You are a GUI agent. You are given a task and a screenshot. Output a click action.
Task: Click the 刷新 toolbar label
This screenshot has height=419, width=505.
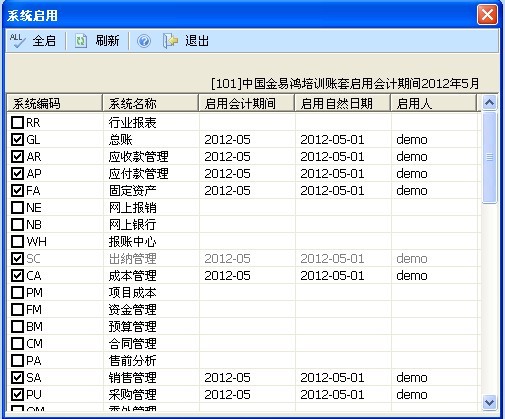tap(107, 41)
